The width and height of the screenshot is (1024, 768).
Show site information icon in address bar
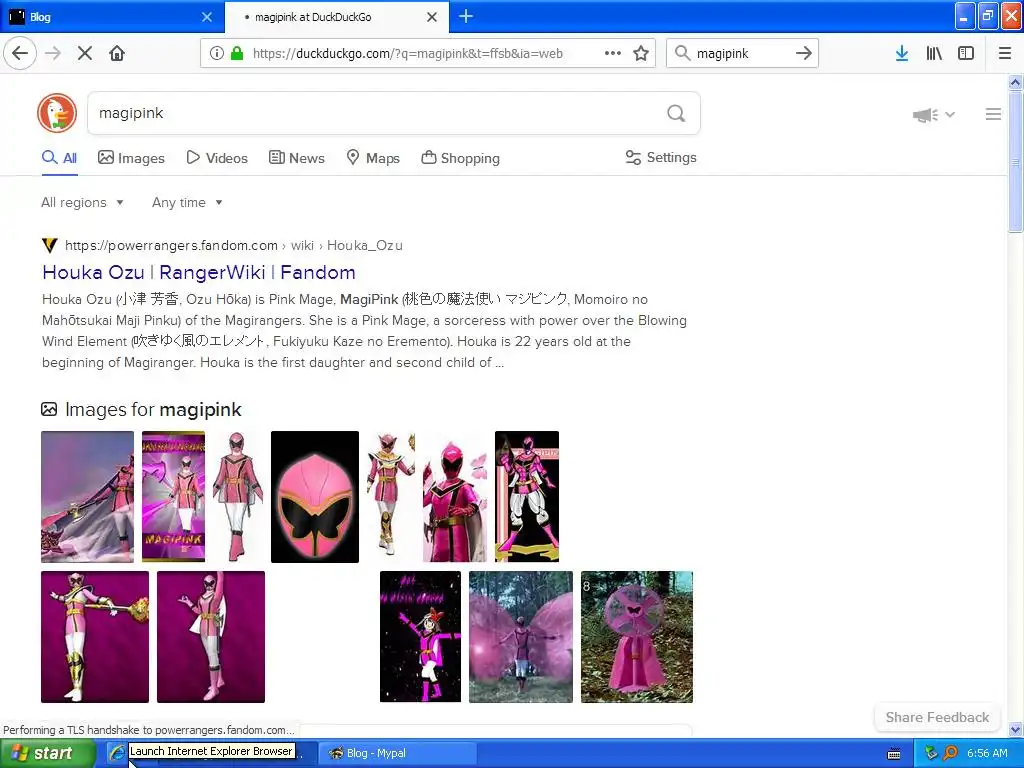click(x=216, y=53)
